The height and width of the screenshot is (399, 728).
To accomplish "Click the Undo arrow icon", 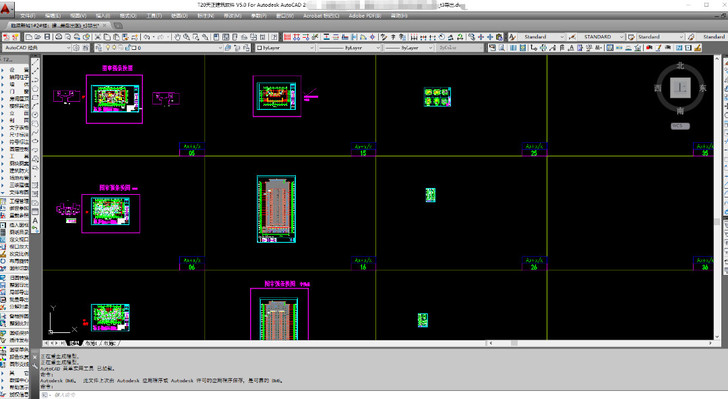I will 146,37.
